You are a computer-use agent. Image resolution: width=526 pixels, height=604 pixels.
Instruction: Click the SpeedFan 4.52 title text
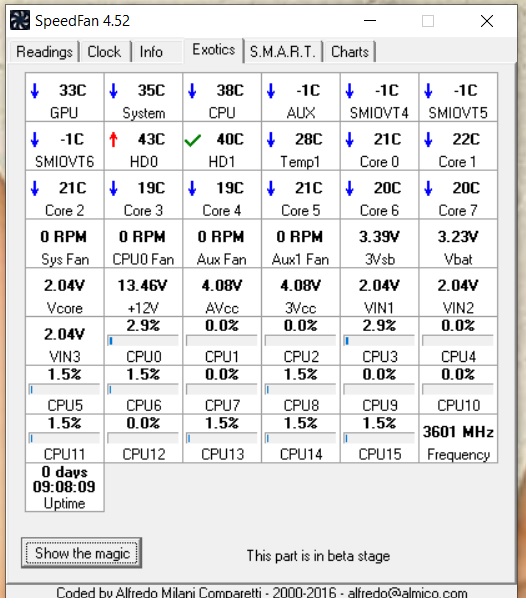82,21
